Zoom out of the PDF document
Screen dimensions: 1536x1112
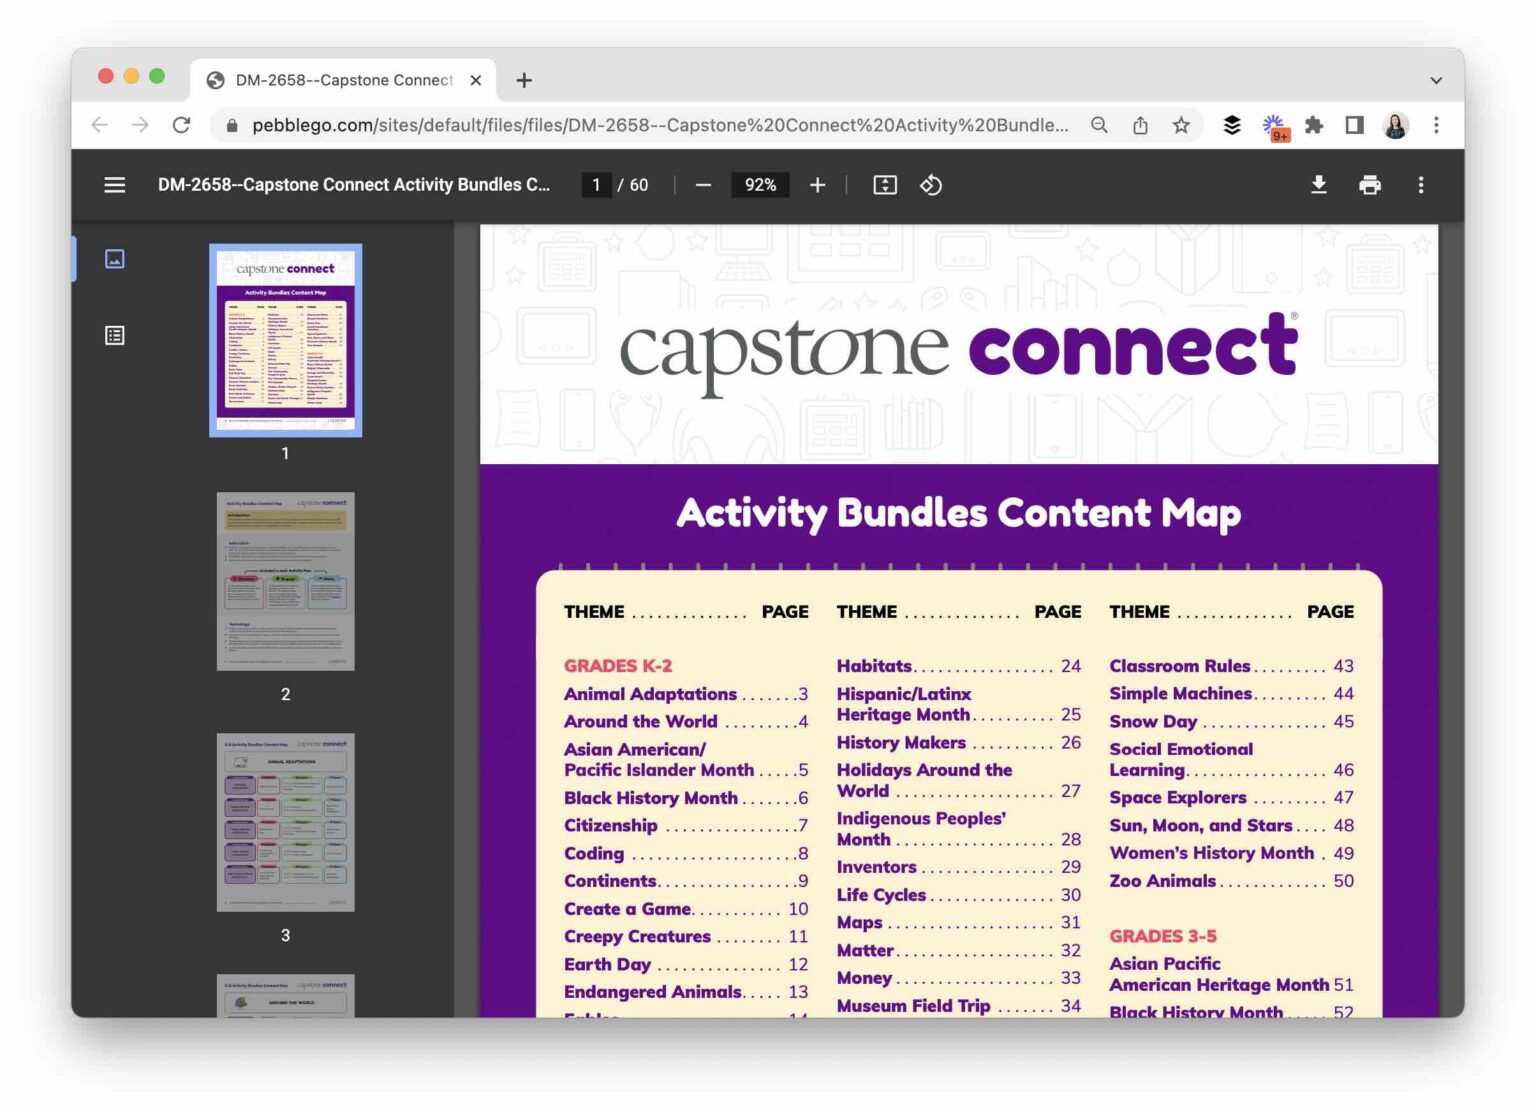pos(703,184)
